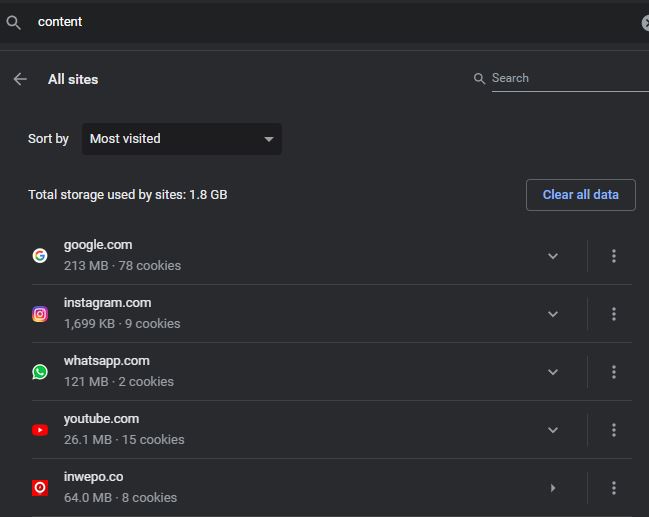Select the whatsapp.com site name
649x517 pixels.
pyautogui.click(x=107, y=361)
